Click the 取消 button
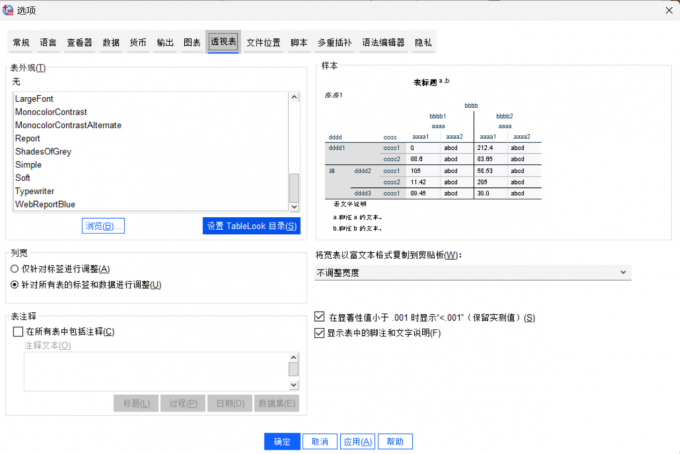 [x=320, y=441]
